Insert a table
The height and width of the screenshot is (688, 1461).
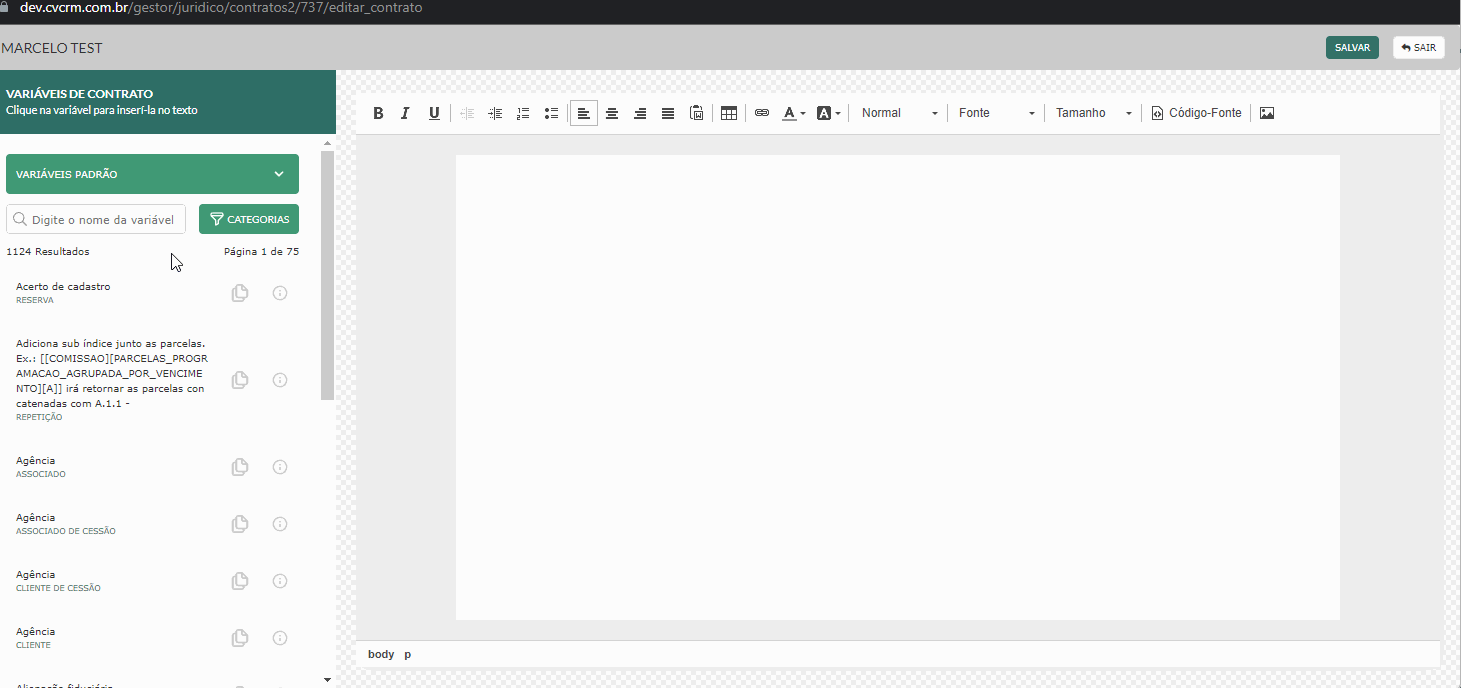point(729,113)
